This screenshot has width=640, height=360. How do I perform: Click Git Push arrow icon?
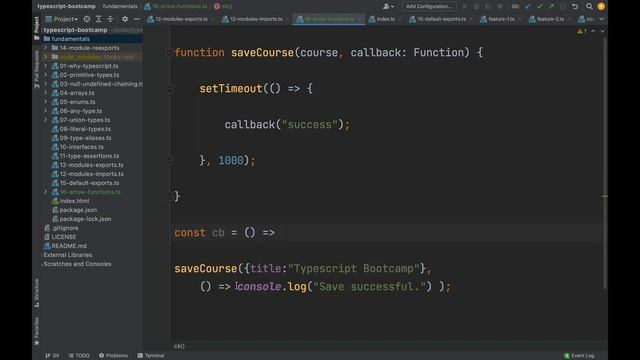pos(551,7)
